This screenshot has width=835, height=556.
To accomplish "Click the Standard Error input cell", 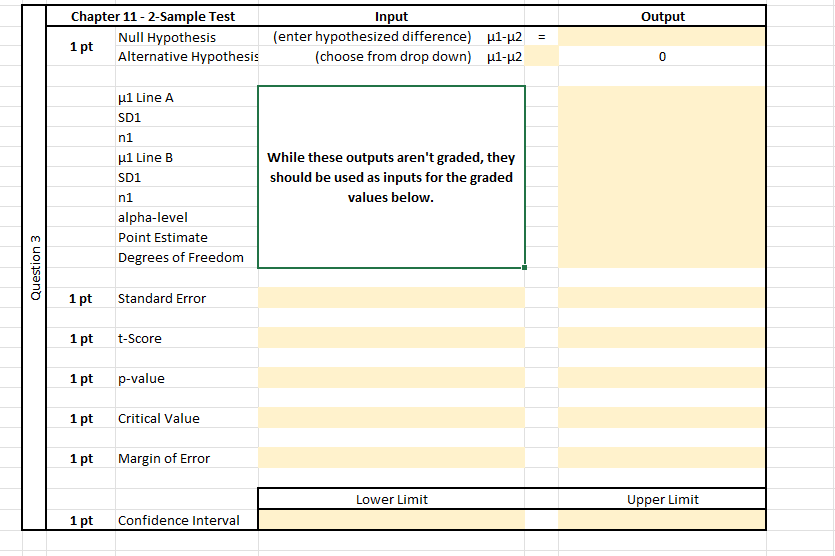I will tap(391, 298).
